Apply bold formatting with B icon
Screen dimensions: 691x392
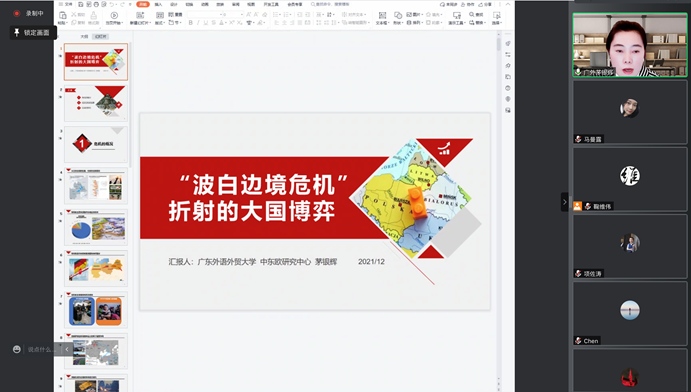[x=190, y=22]
